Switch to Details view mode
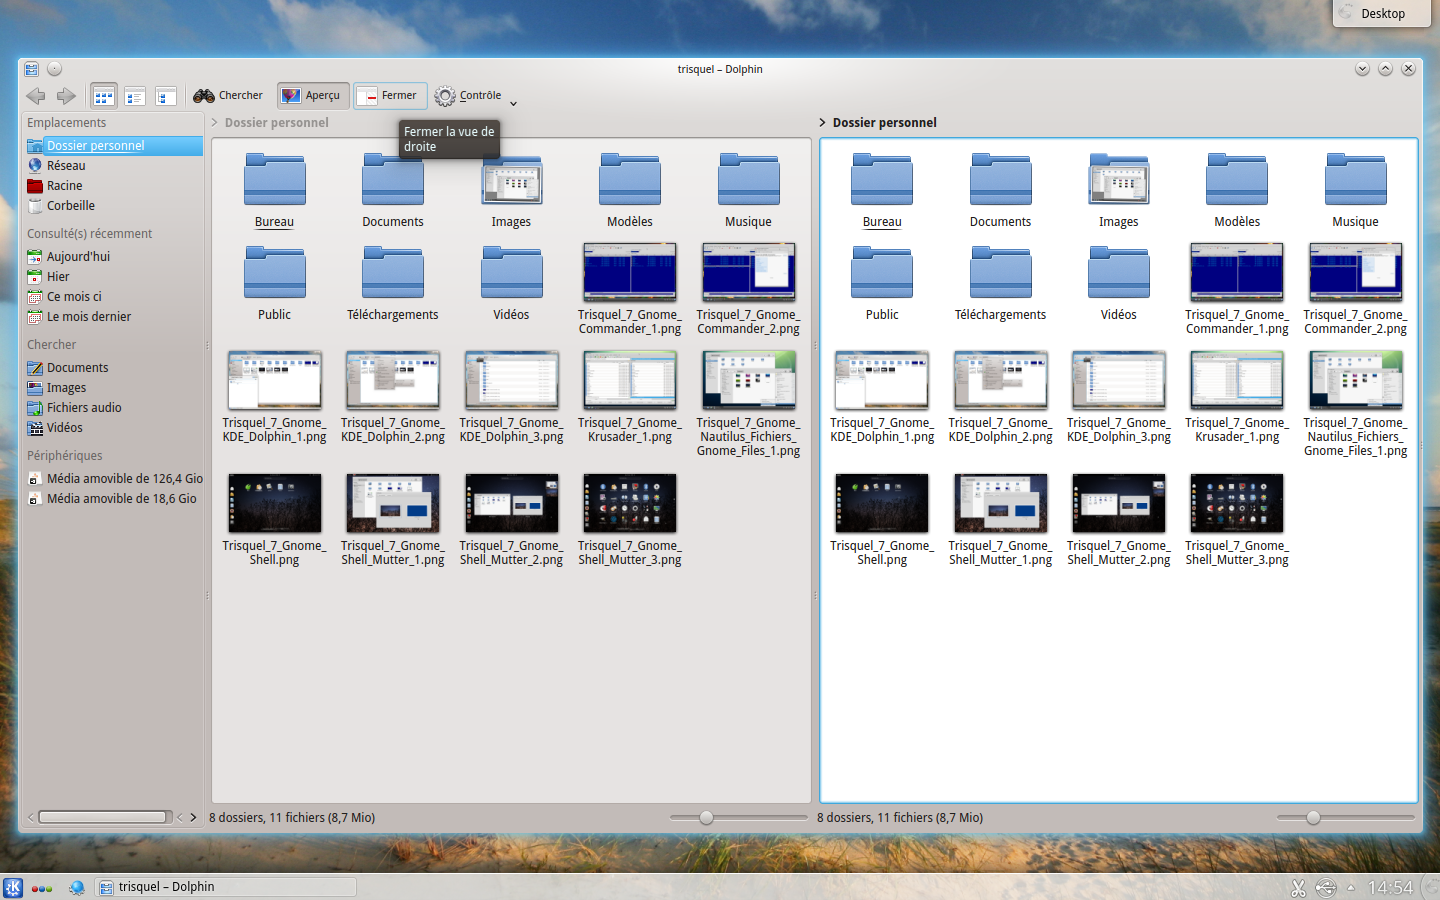1440x900 pixels. click(x=166, y=96)
